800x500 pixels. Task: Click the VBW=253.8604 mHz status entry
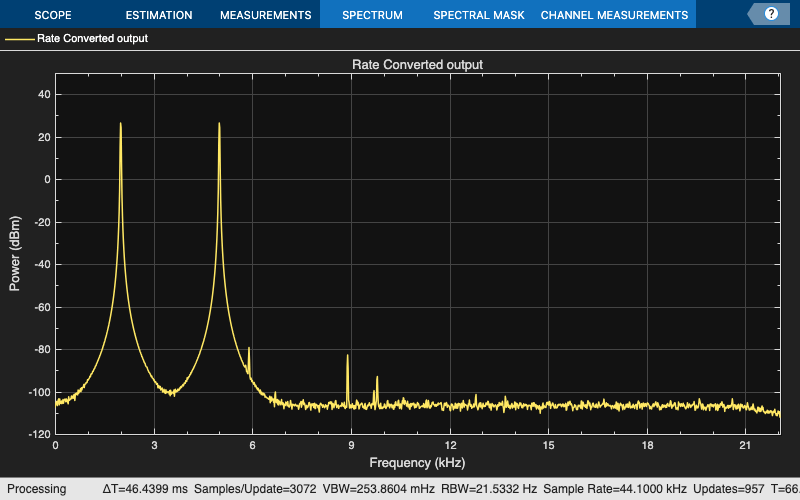(379, 489)
